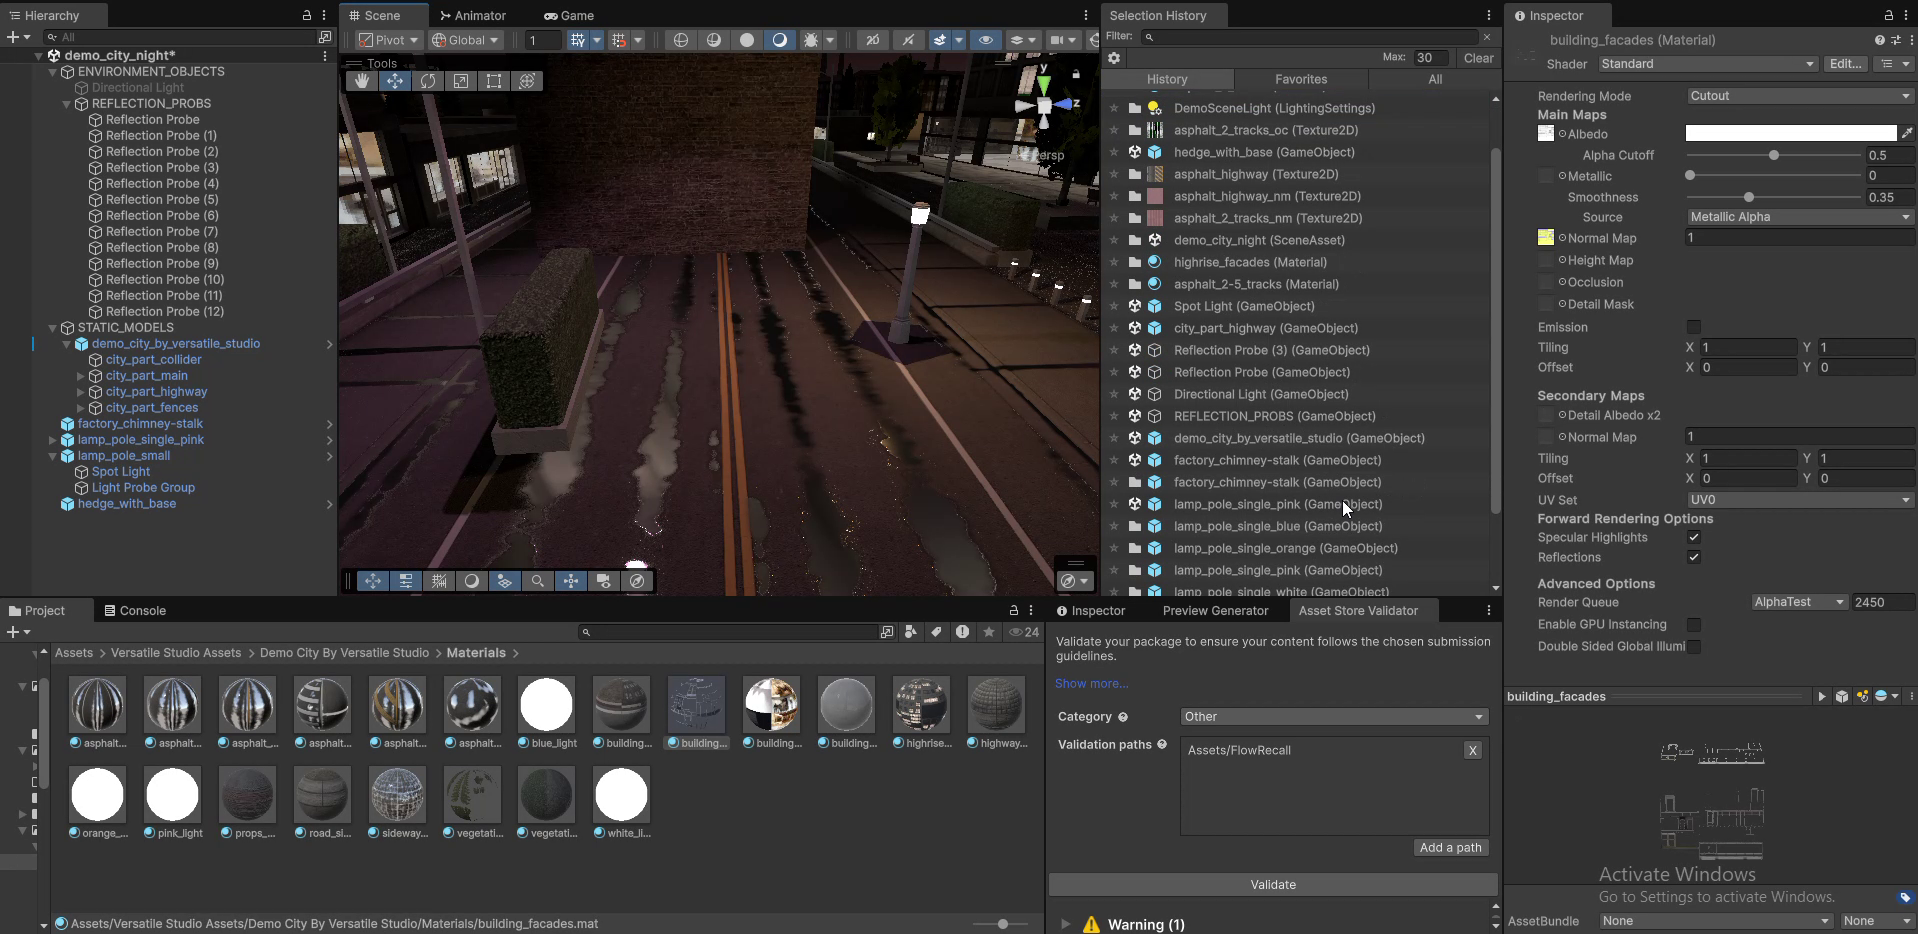The width and height of the screenshot is (1918, 934).
Task: Open the Global handle rotation dropdown
Action: coord(465,40)
